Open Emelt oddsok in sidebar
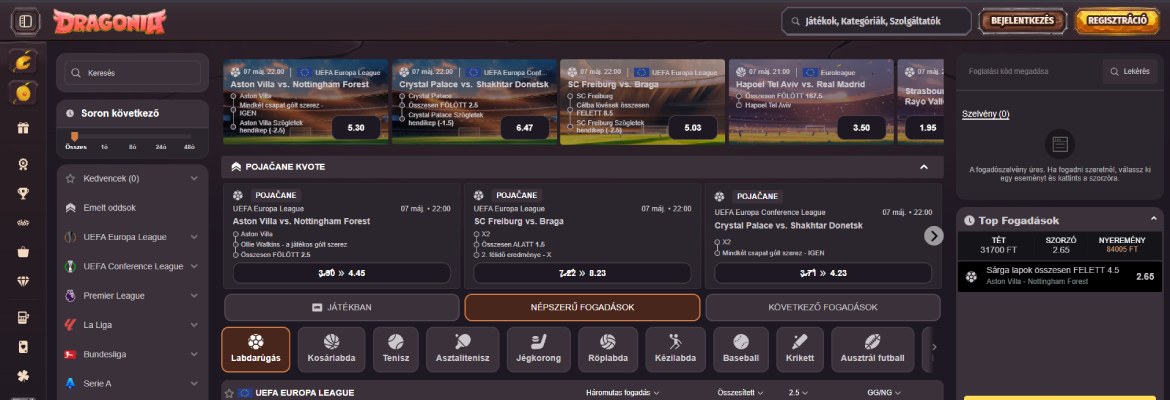 tap(132, 207)
